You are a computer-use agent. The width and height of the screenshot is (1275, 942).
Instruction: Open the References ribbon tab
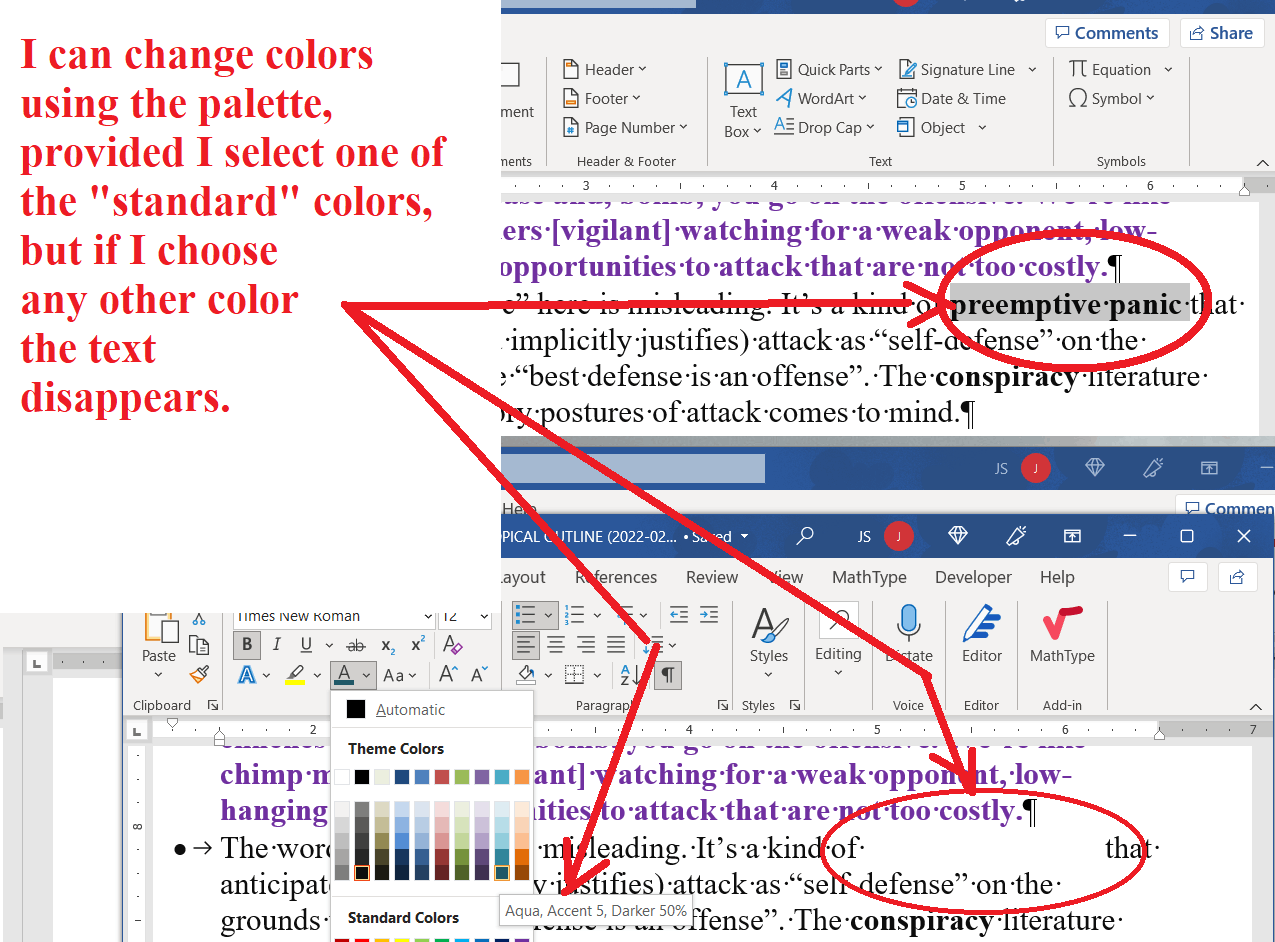(616, 577)
